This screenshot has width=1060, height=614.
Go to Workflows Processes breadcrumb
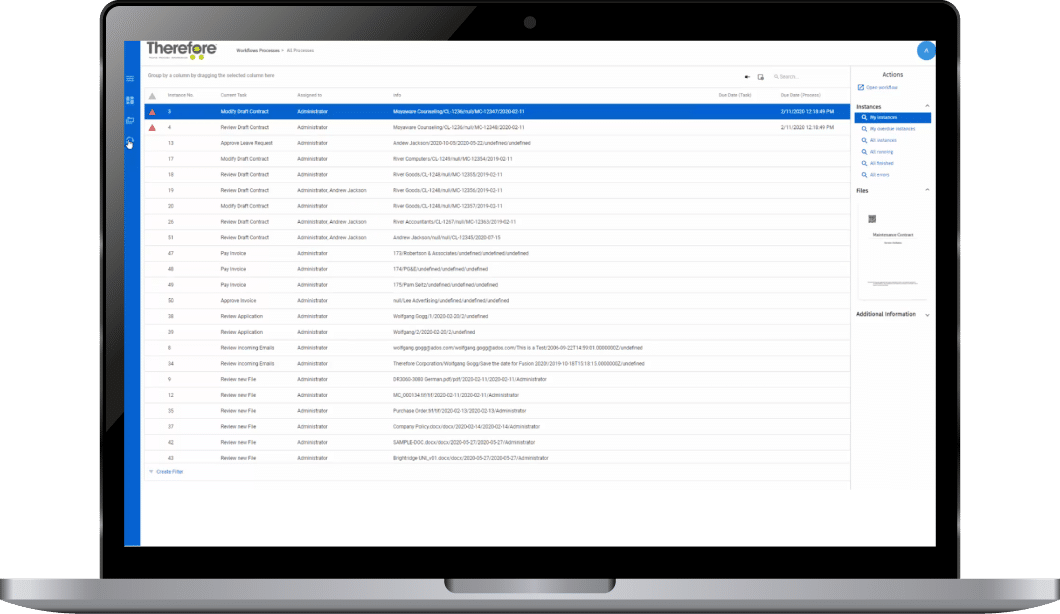tap(257, 49)
